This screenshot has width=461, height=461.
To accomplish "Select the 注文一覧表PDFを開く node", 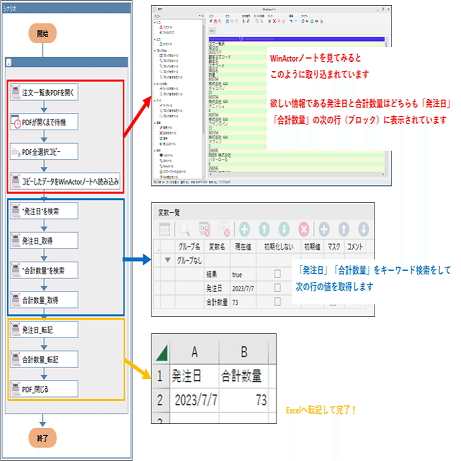I will [44, 92].
